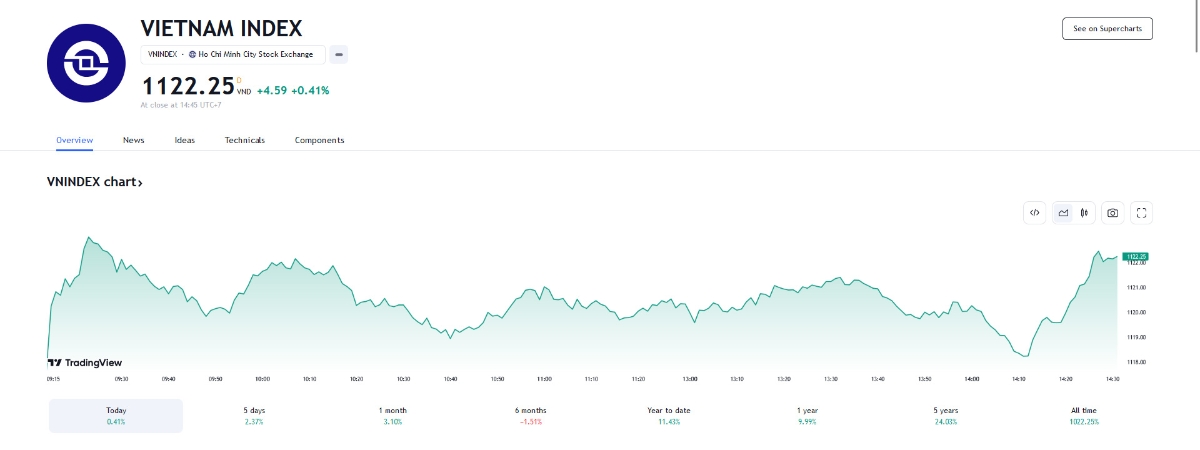Switch chart to candlestick style
Viewport: 1200px width, 450px height.
[1084, 212]
